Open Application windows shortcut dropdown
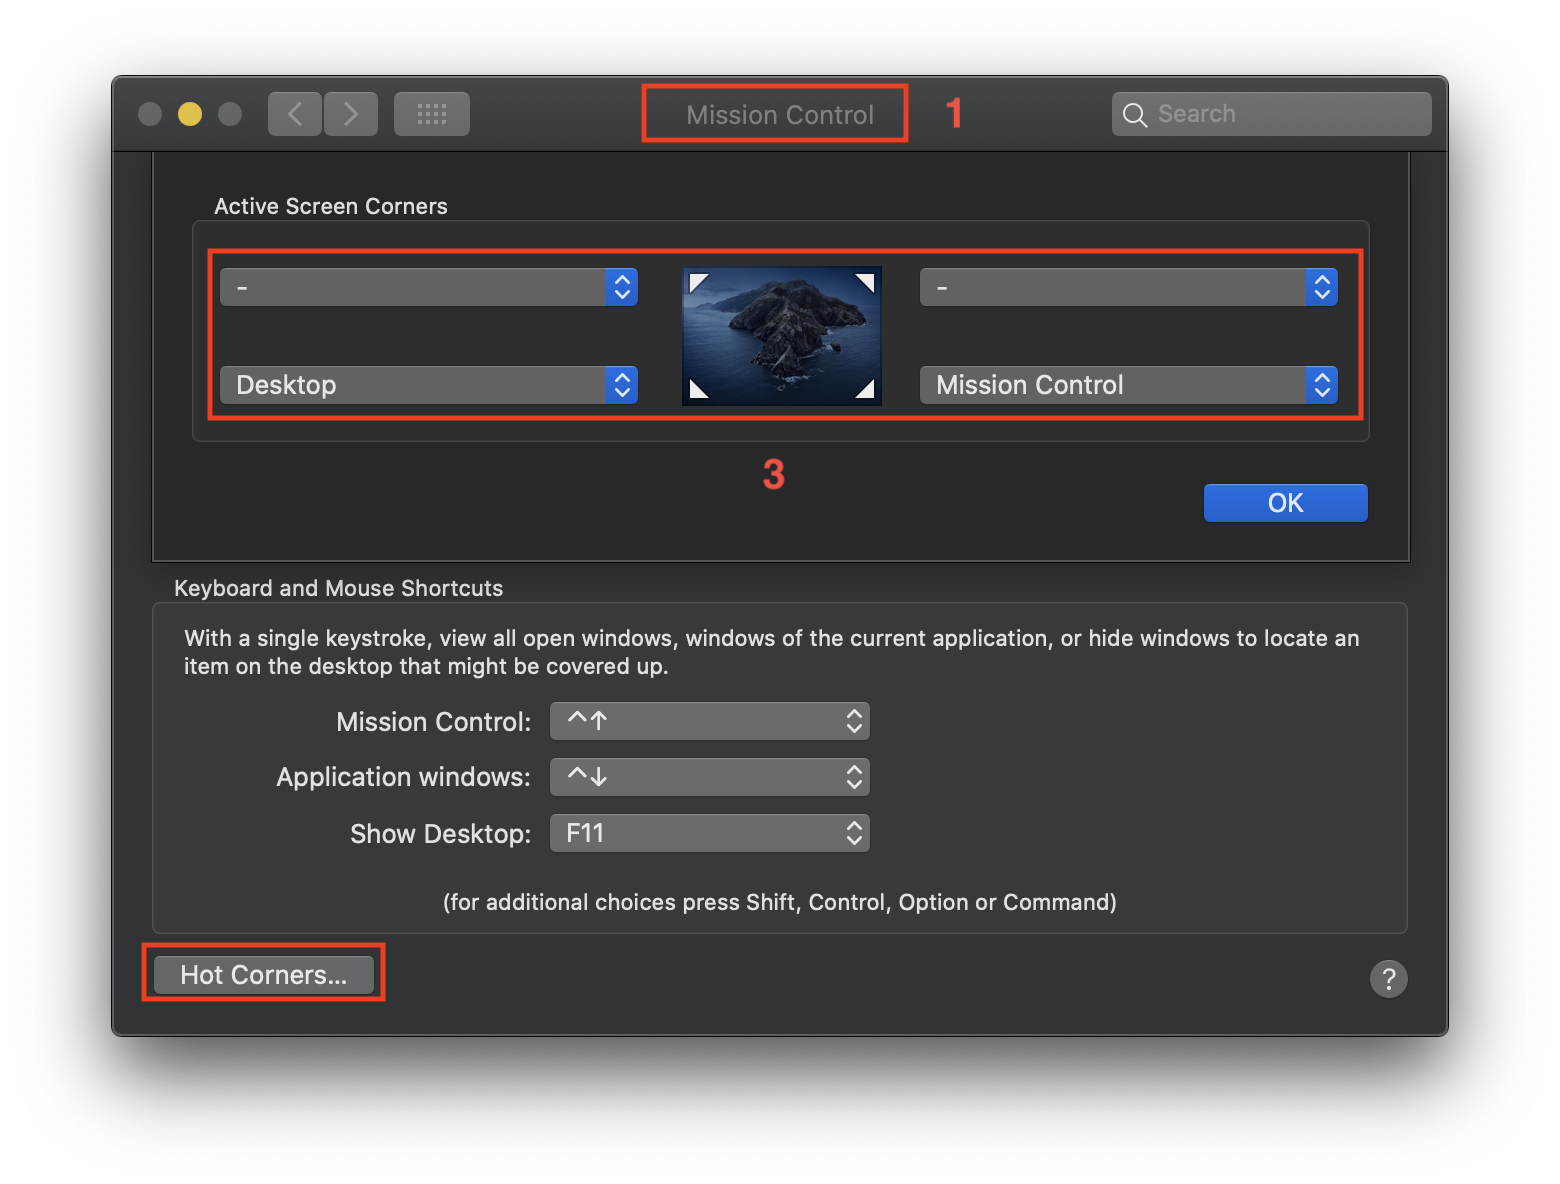1560x1184 pixels. point(709,777)
